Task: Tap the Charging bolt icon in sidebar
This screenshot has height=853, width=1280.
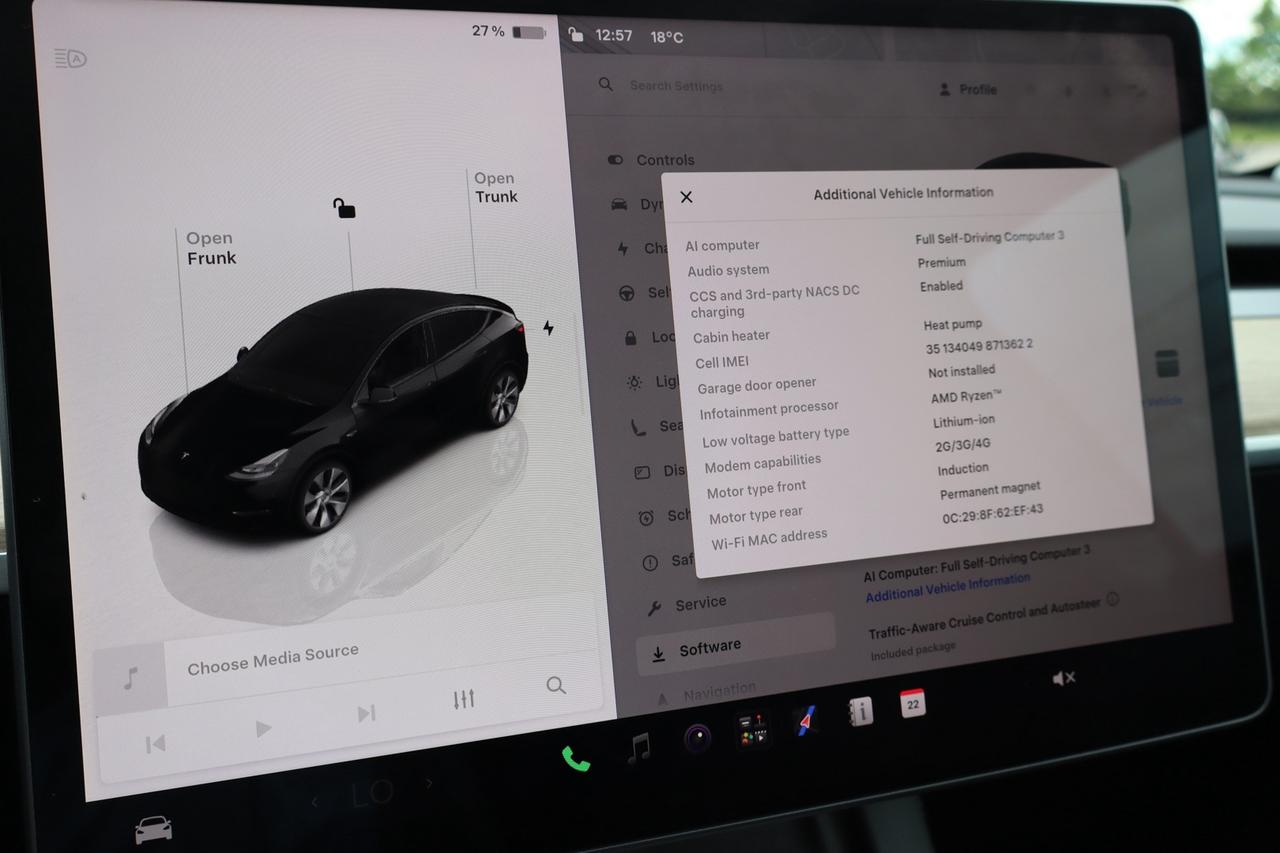Action: pos(623,249)
